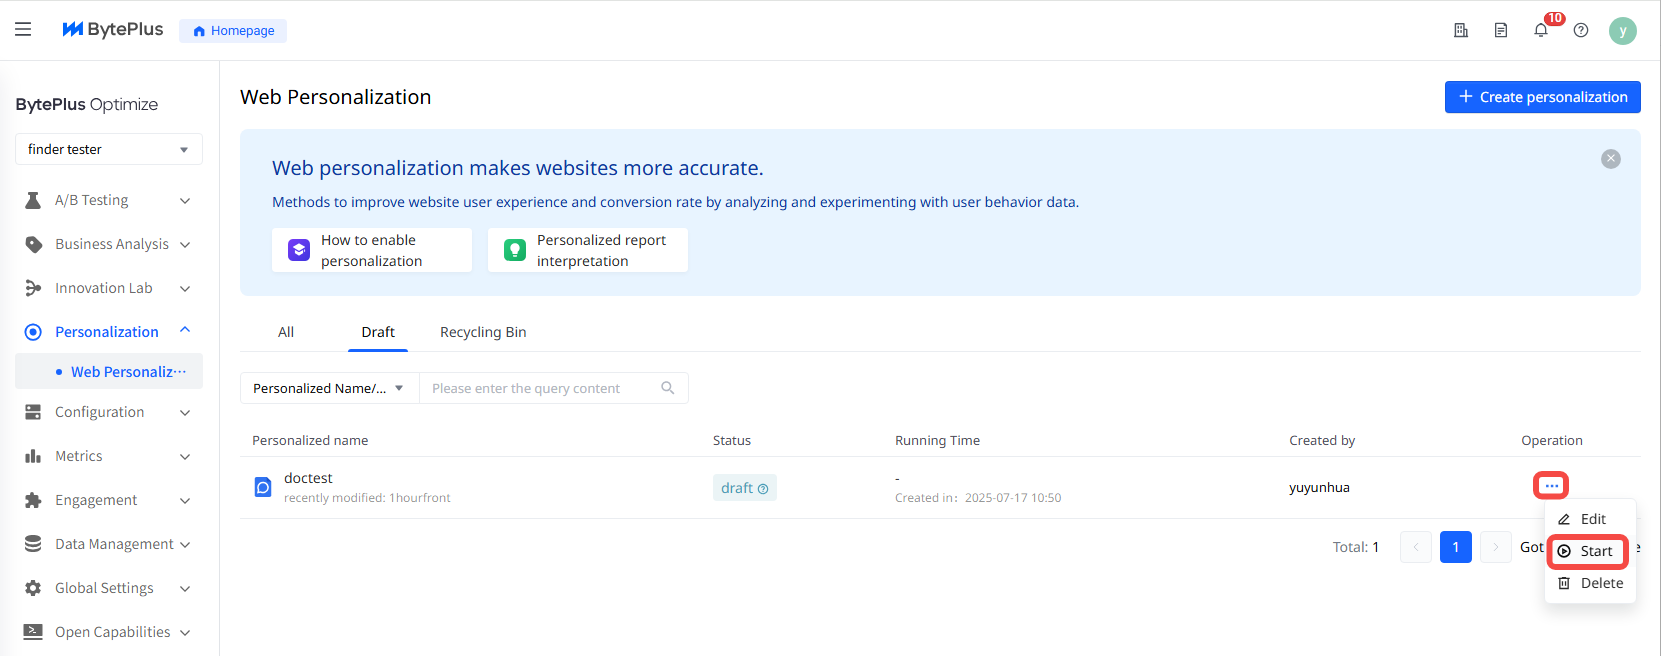1661x656 pixels.
Task: Choose Delete from the operation menu
Action: click(1590, 583)
